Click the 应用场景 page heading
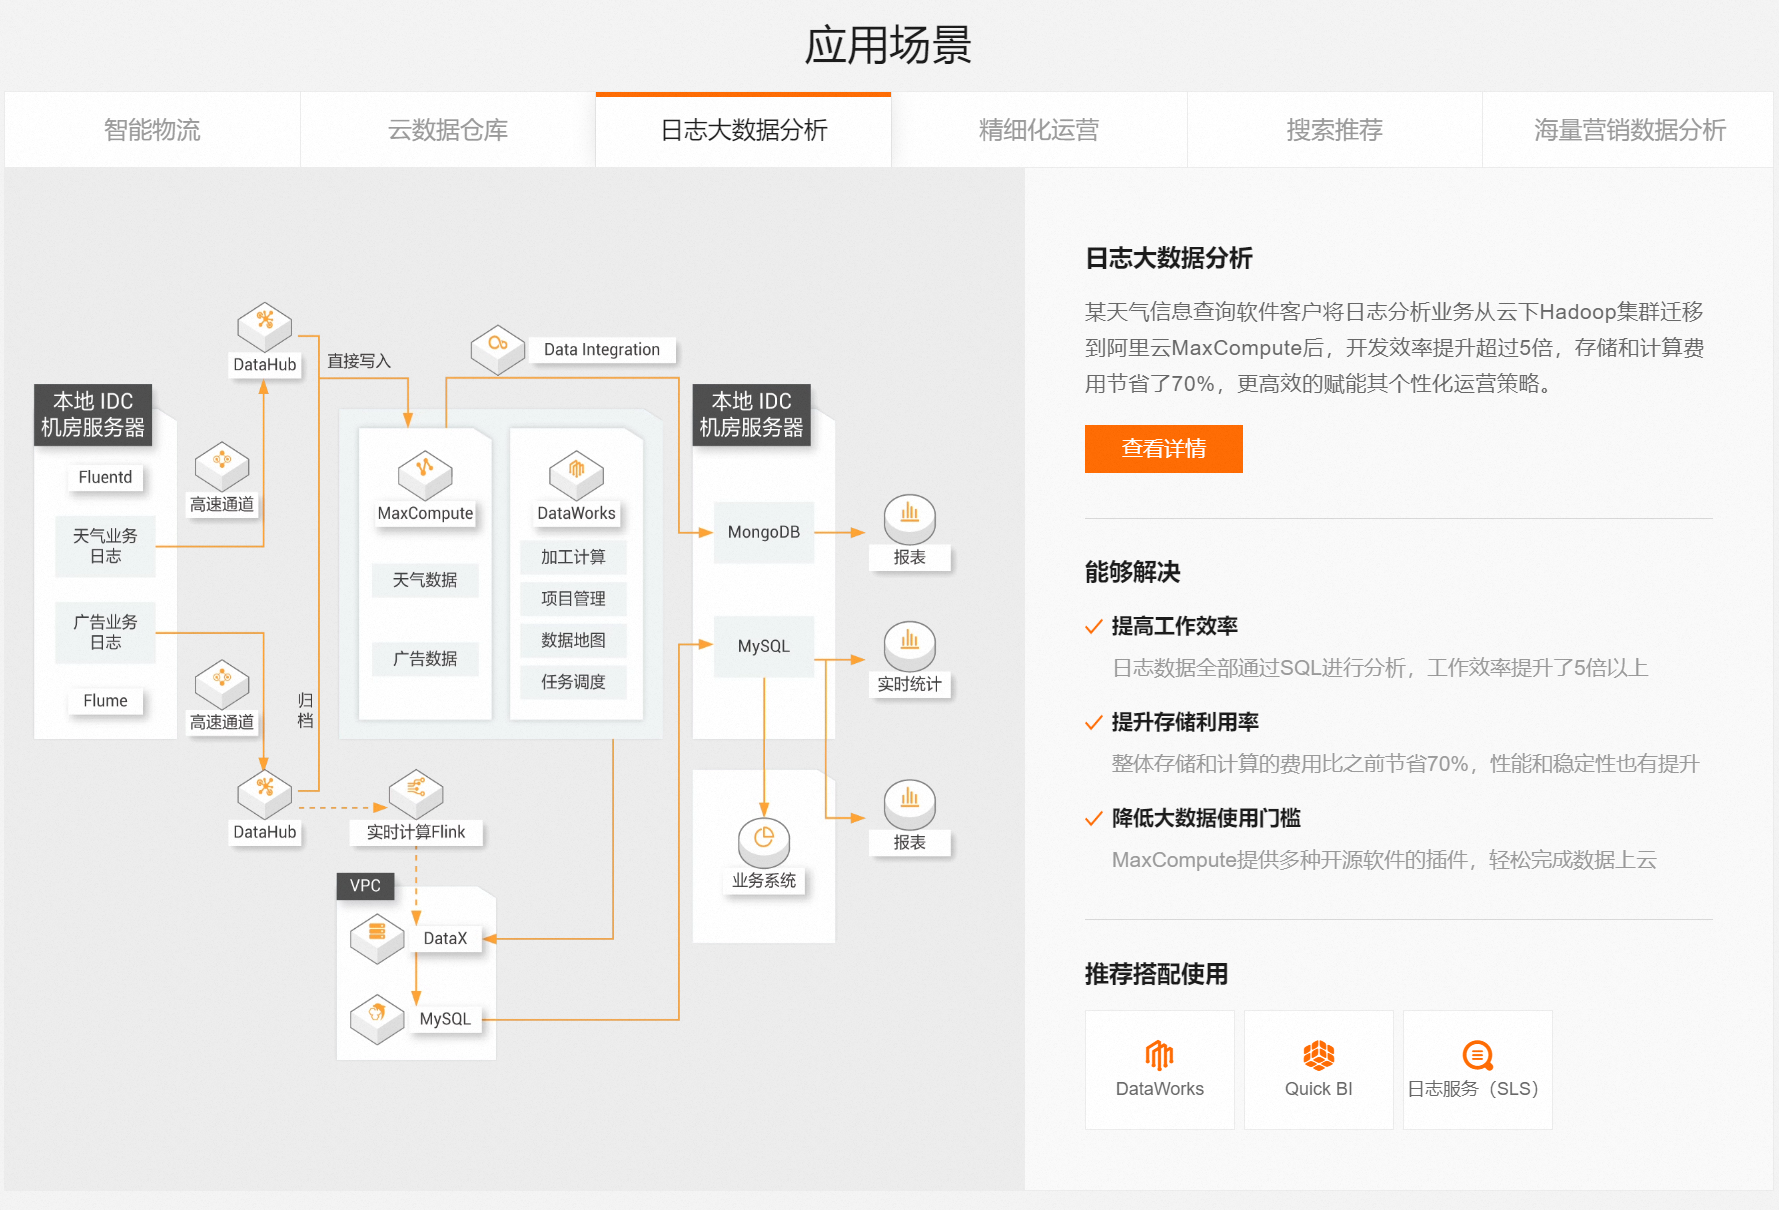1779x1210 pixels. [888, 46]
